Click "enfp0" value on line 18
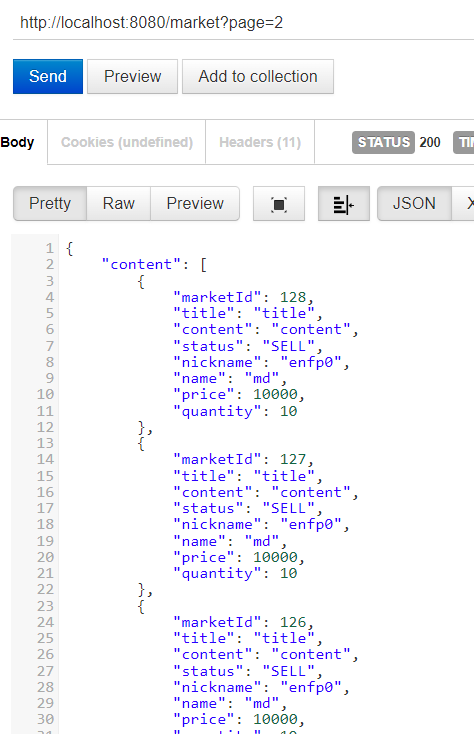The width and height of the screenshot is (474, 734). point(311,524)
